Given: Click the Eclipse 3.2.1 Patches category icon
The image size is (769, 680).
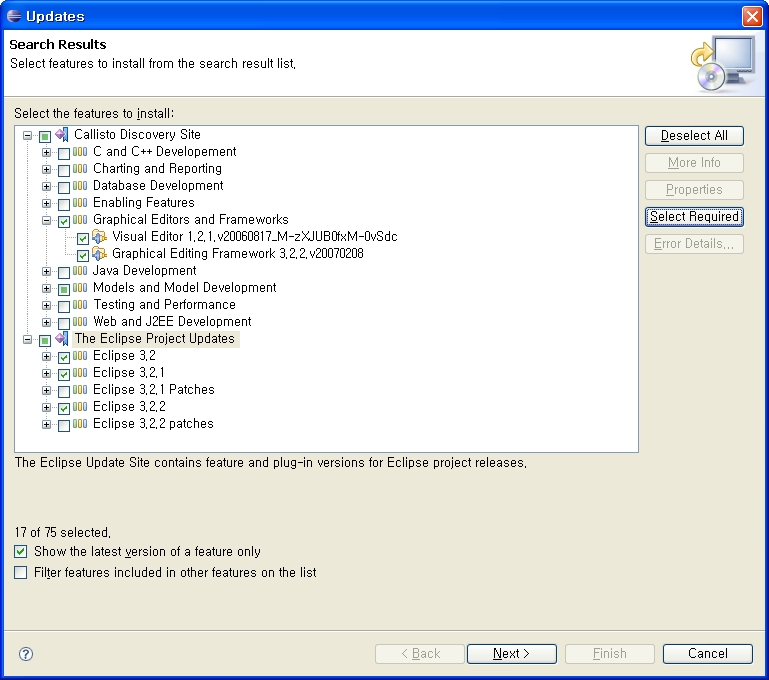Looking at the screenshot, I should (80, 390).
